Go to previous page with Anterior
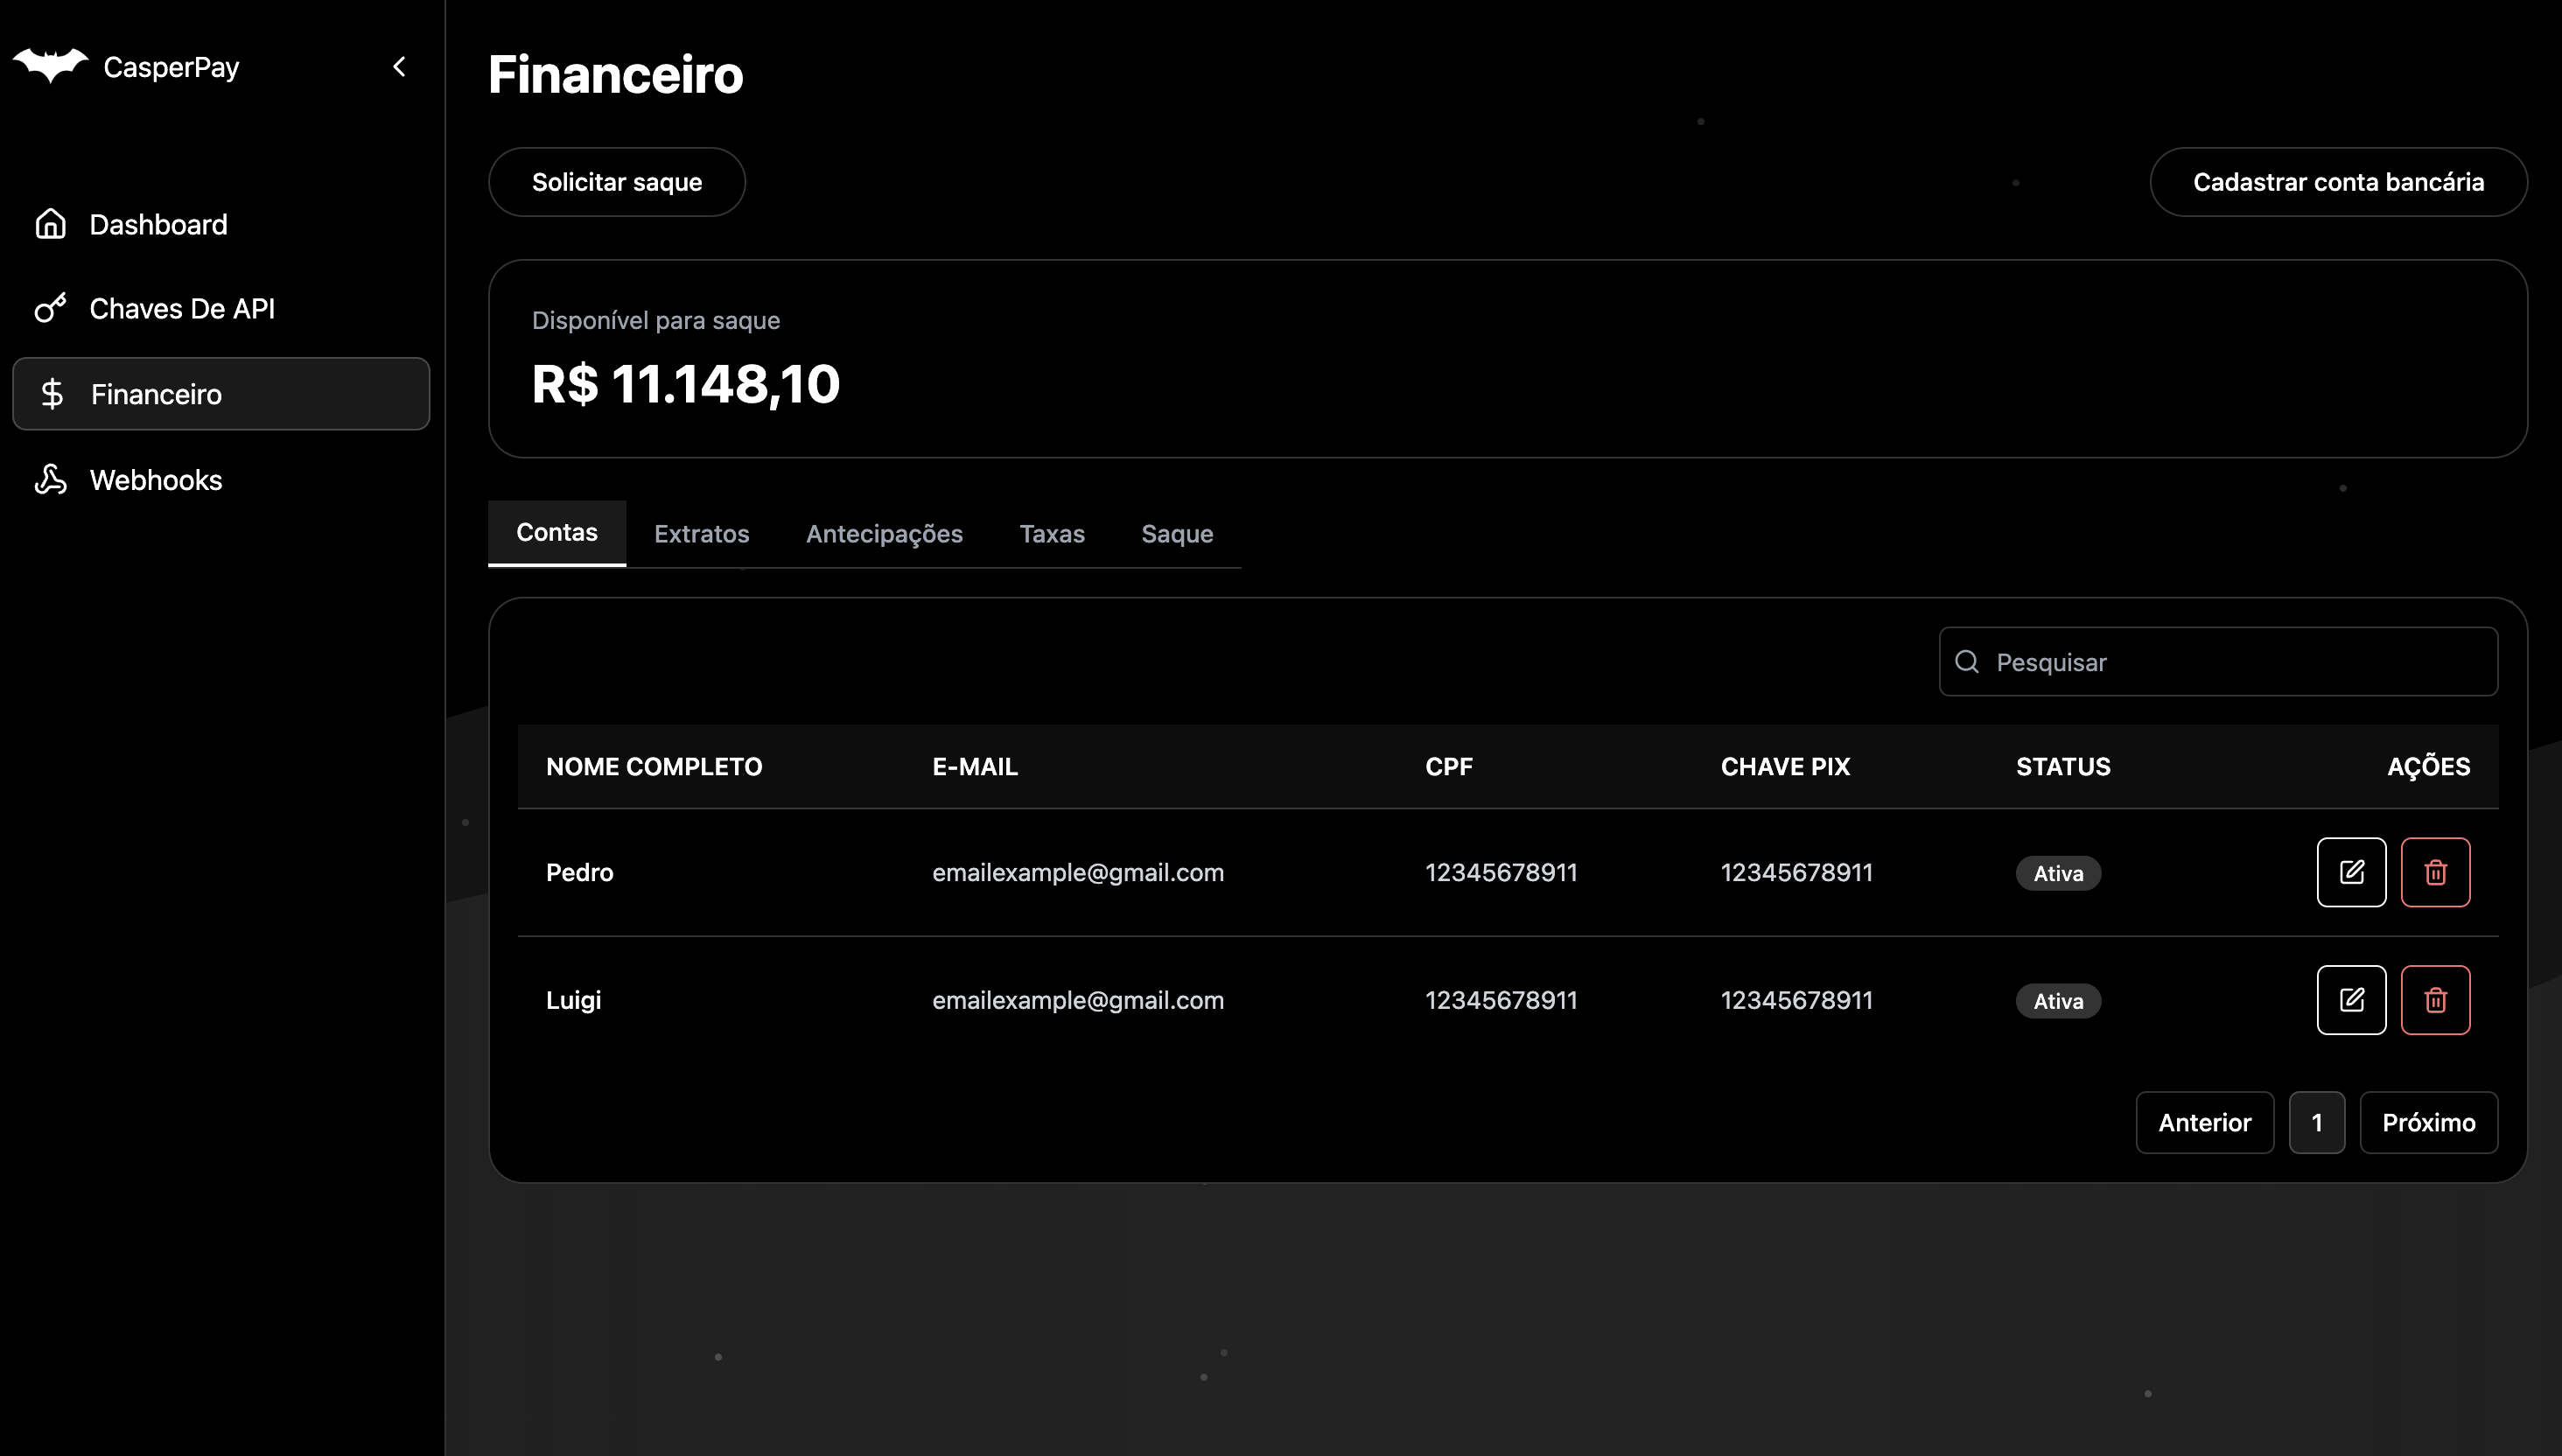This screenshot has height=1456, width=2562. [x=2205, y=1122]
